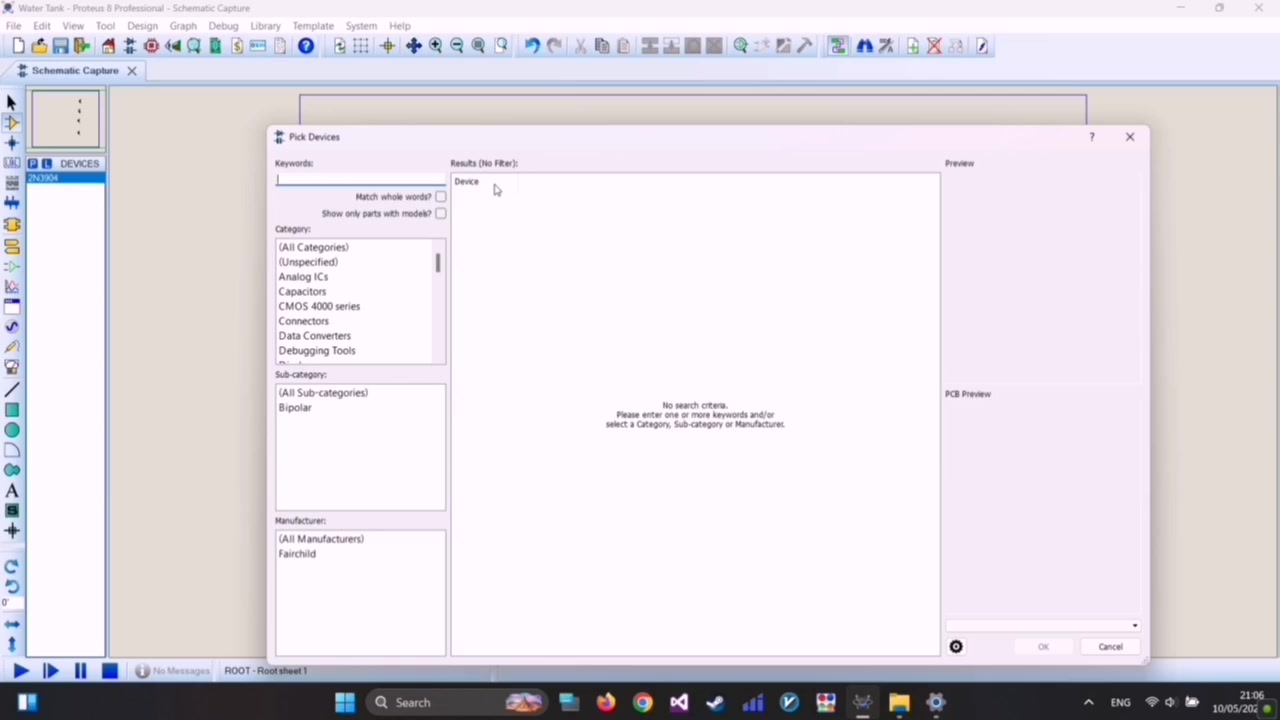1280x720 pixels.
Task: Click the Keywords input field
Action: (x=360, y=180)
